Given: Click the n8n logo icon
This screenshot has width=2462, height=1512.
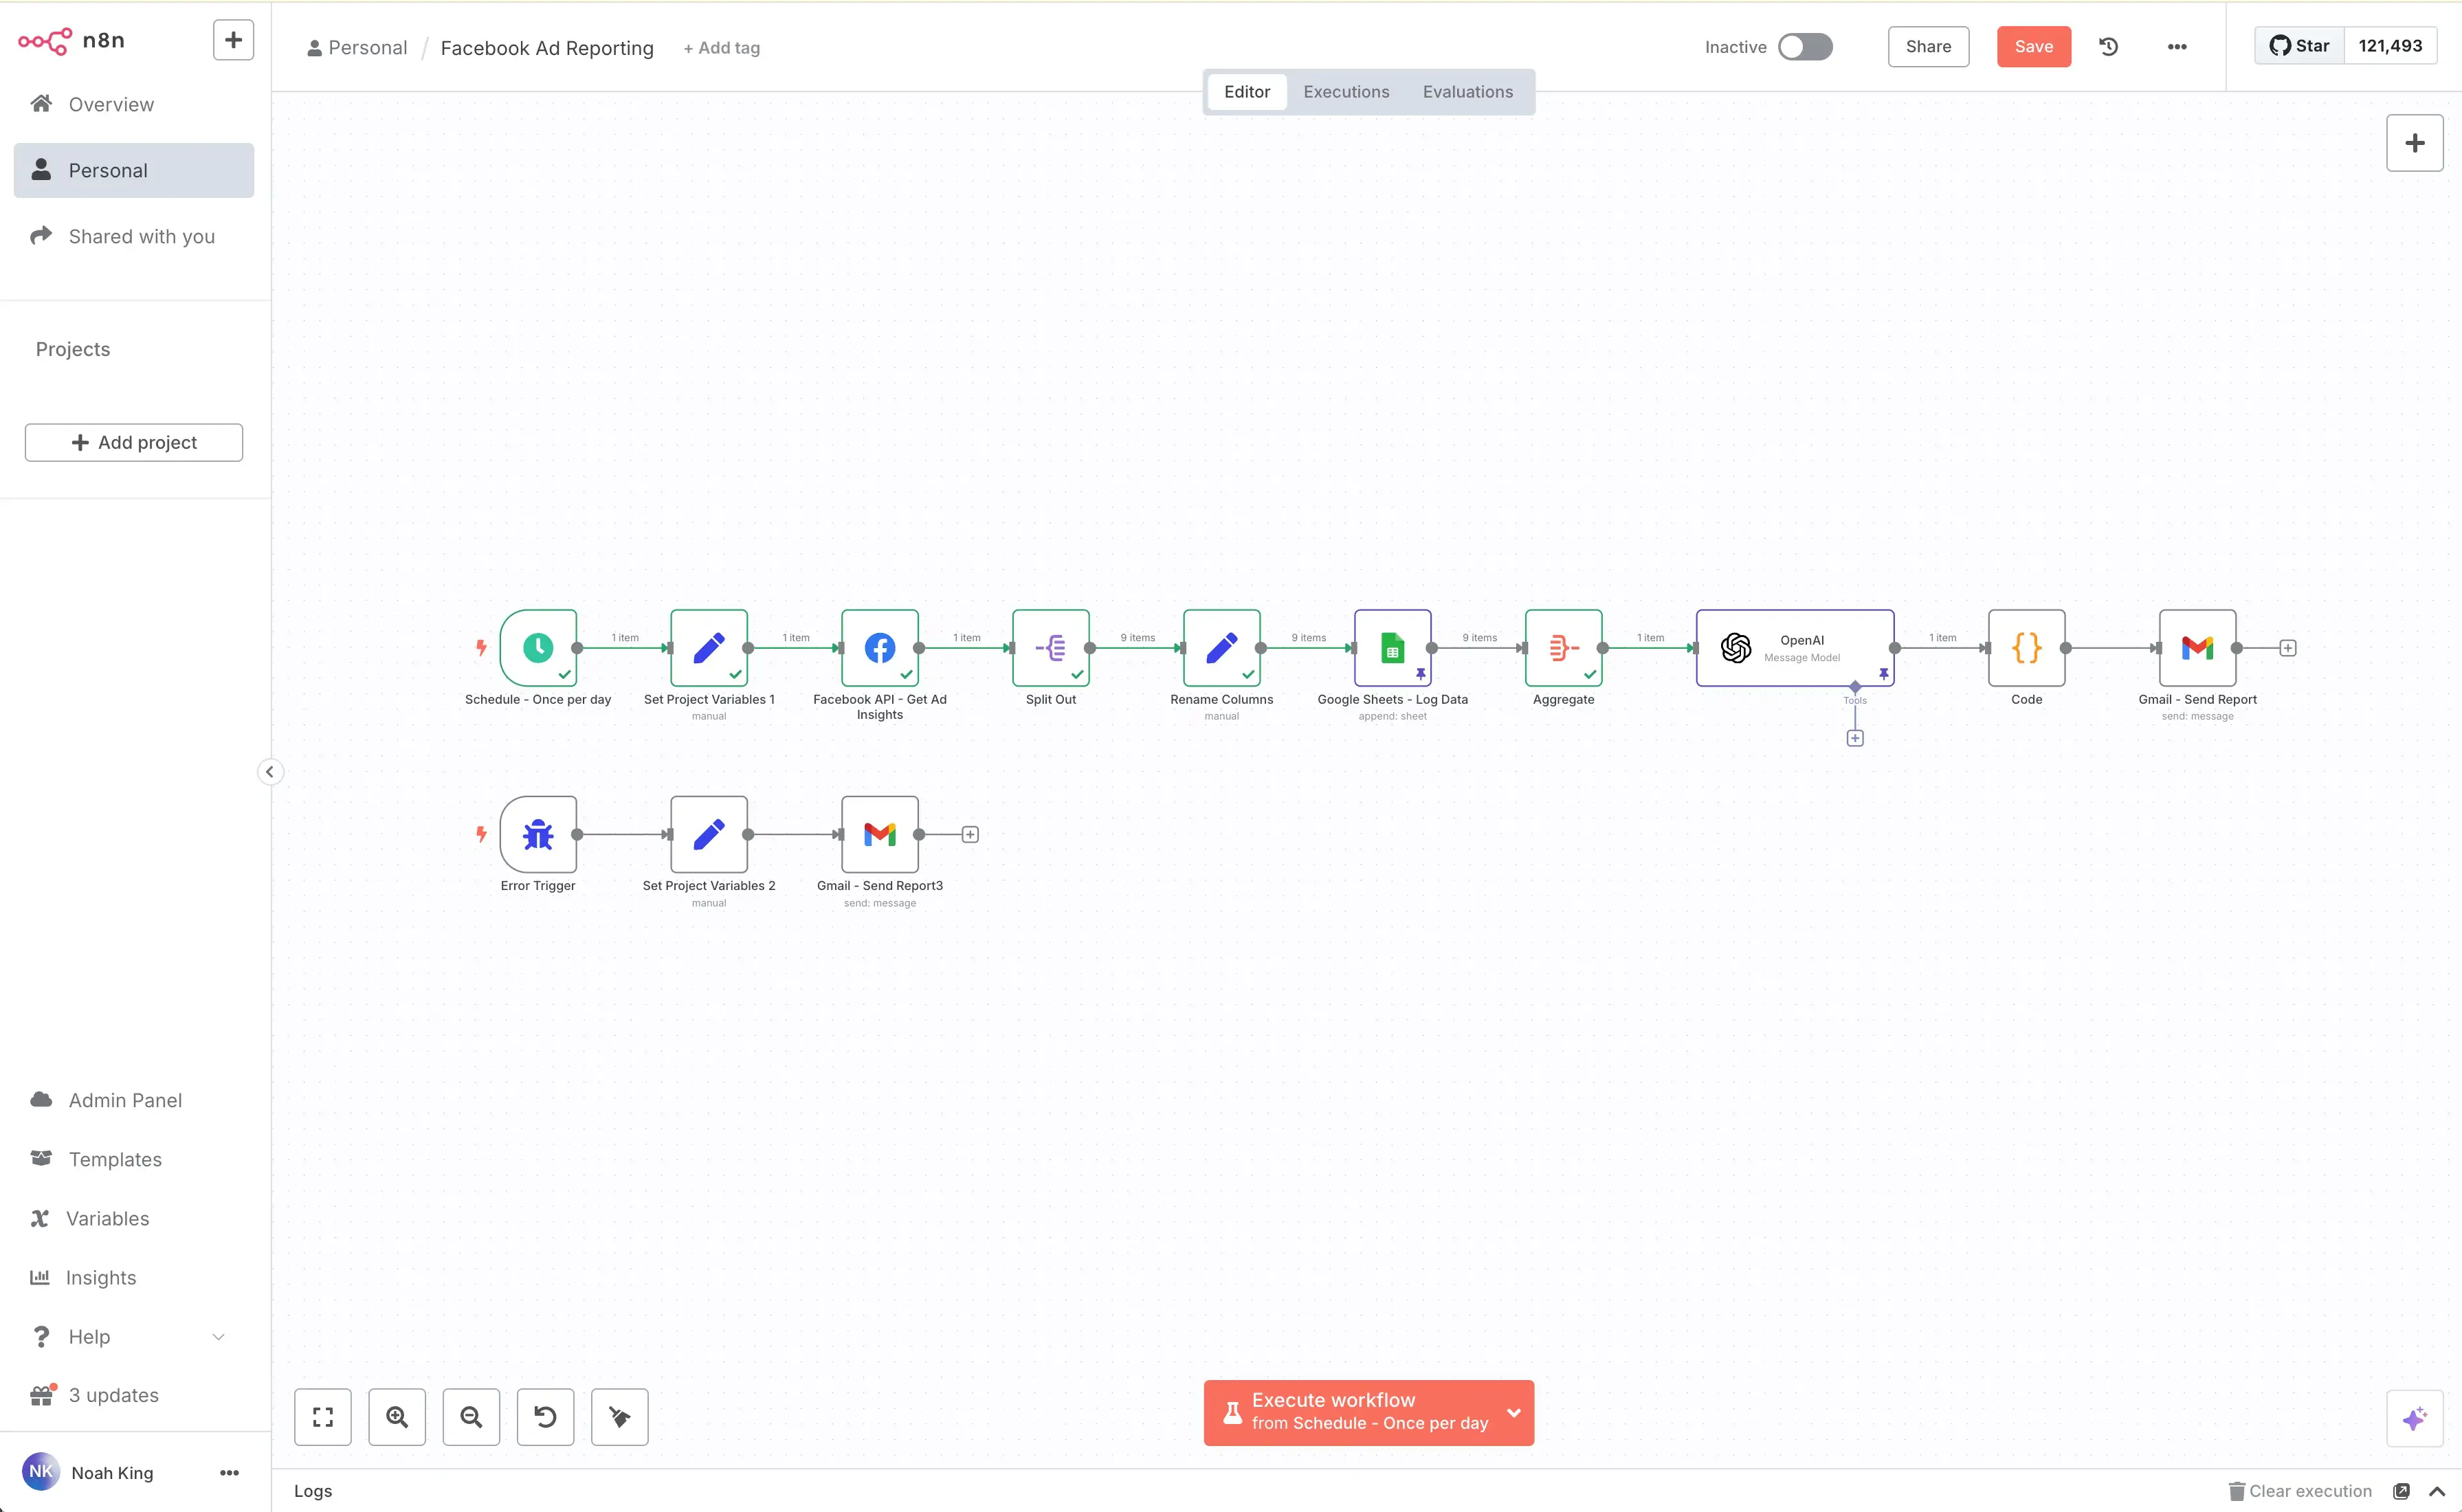Looking at the screenshot, I should click(x=45, y=41).
